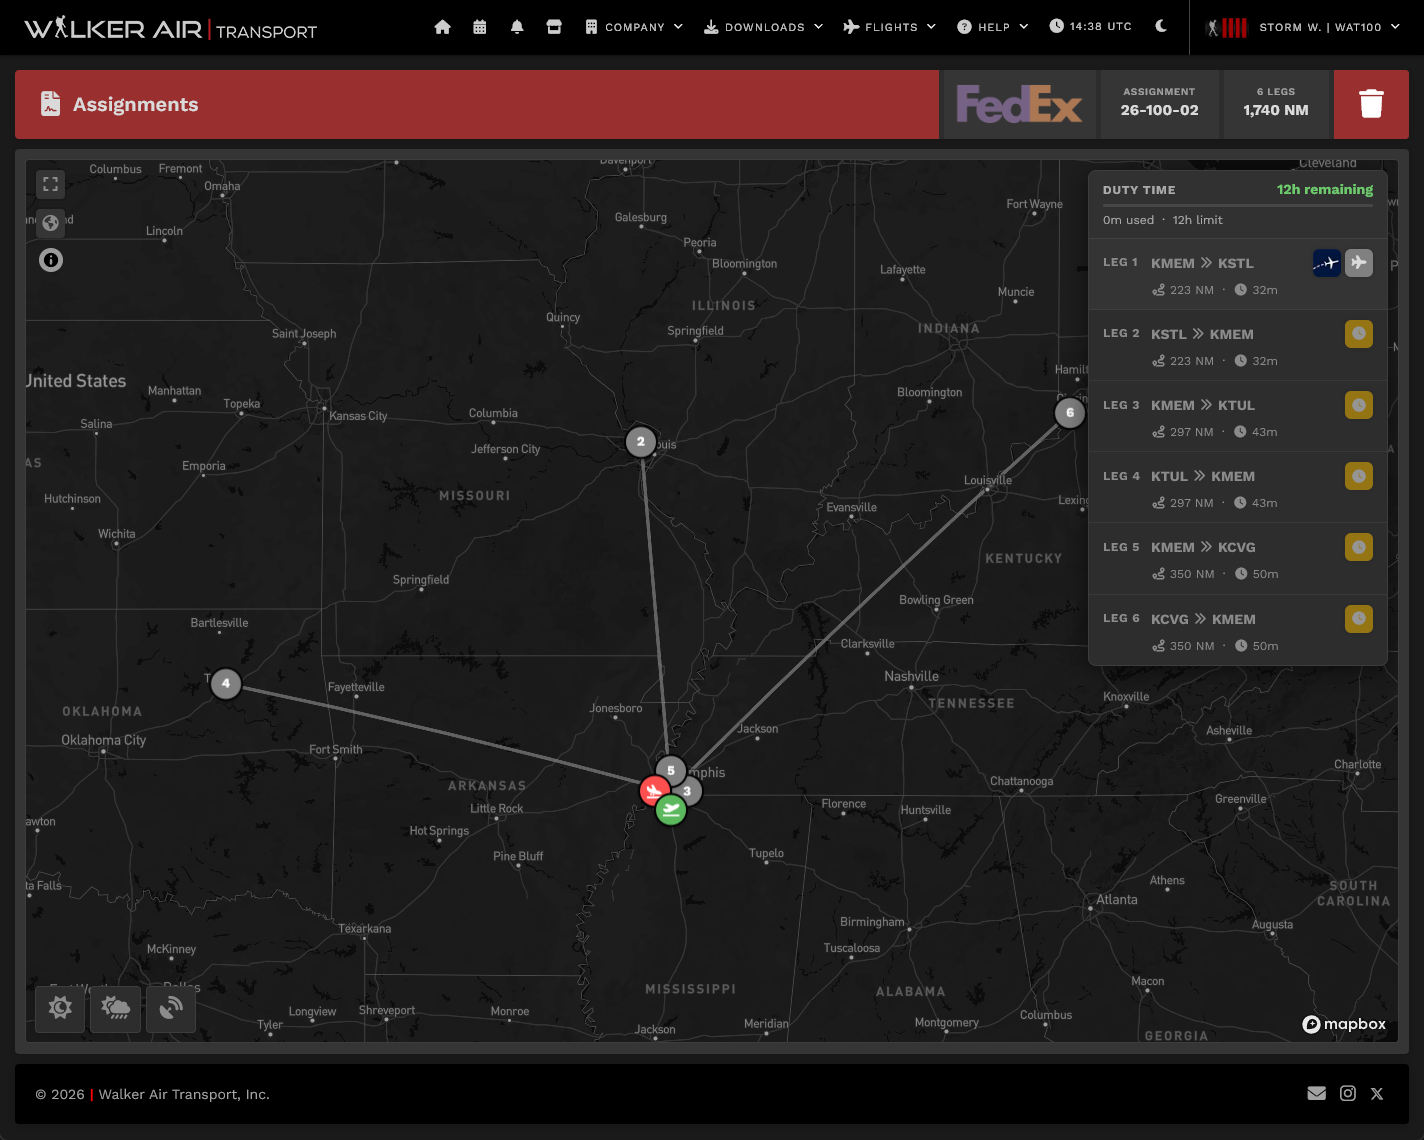Open the store icon in navbar
The width and height of the screenshot is (1424, 1140).
554,27
